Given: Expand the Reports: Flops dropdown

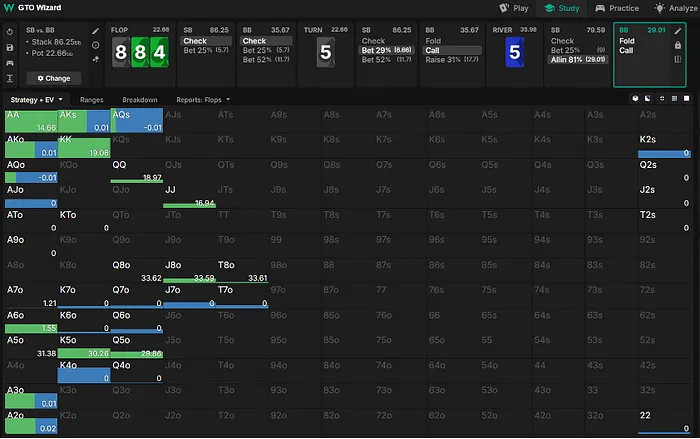Looking at the screenshot, I should (x=203, y=100).
